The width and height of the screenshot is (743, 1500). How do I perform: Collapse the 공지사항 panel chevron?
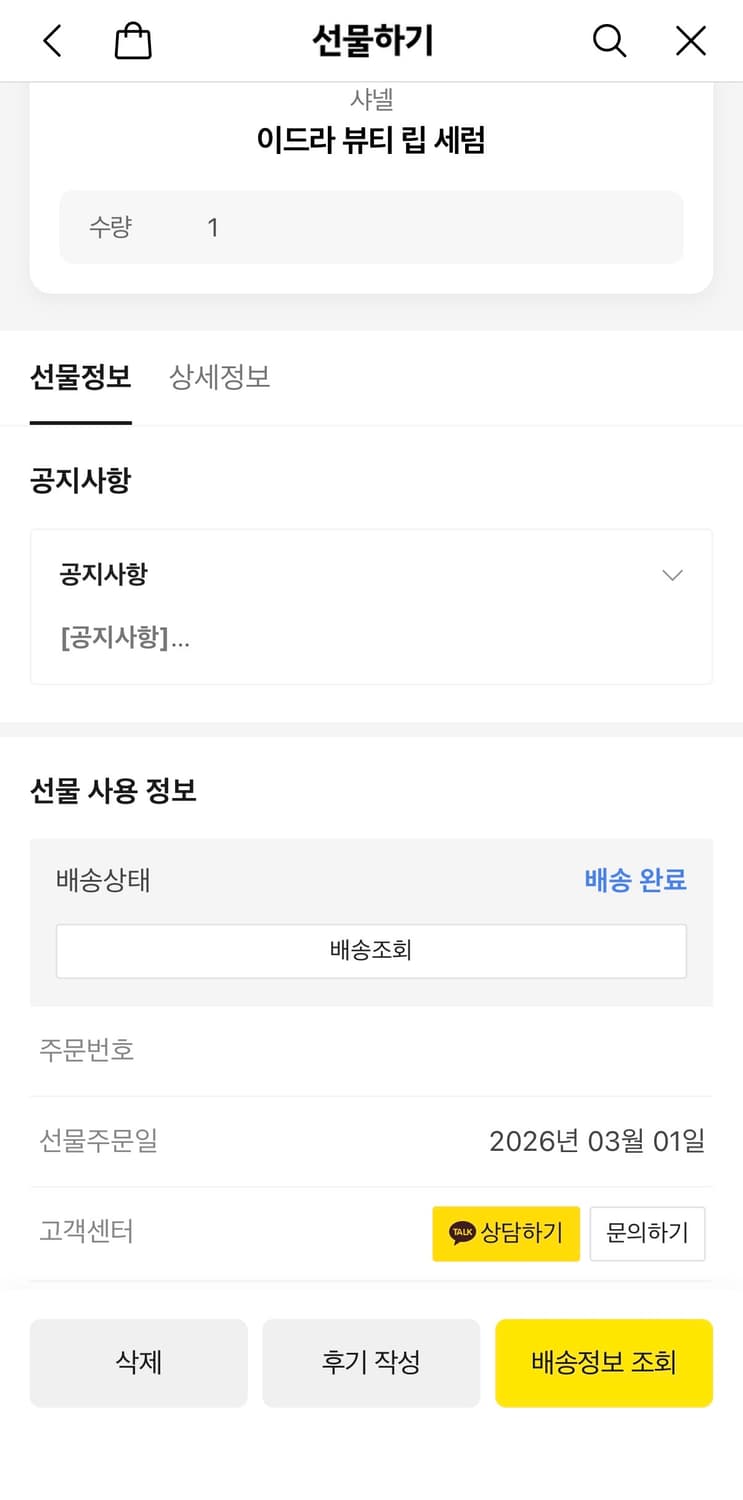coord(672,574)
